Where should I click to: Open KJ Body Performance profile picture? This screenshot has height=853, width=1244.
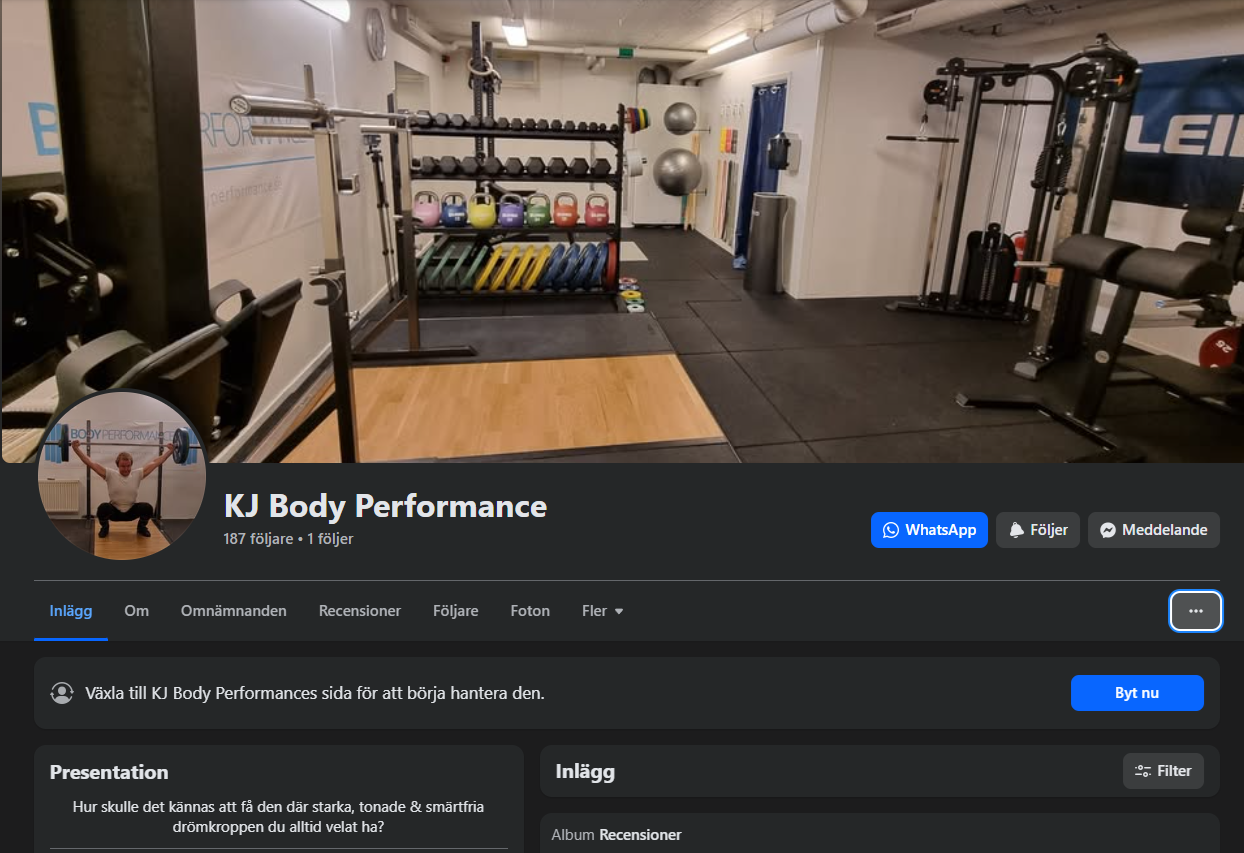click(122, 475)
